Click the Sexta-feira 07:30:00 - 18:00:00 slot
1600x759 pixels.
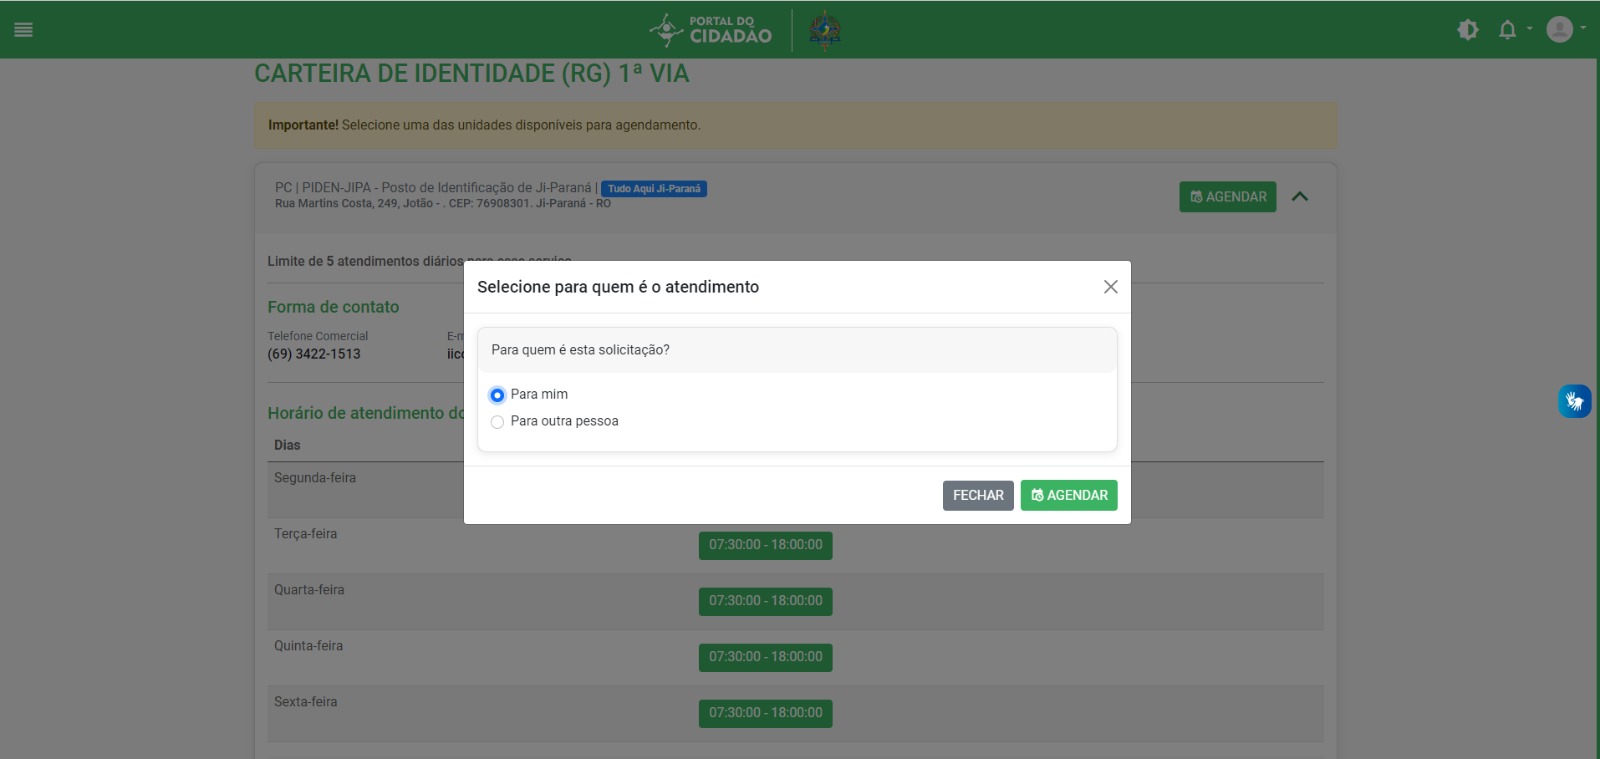[x=765, y=713]
